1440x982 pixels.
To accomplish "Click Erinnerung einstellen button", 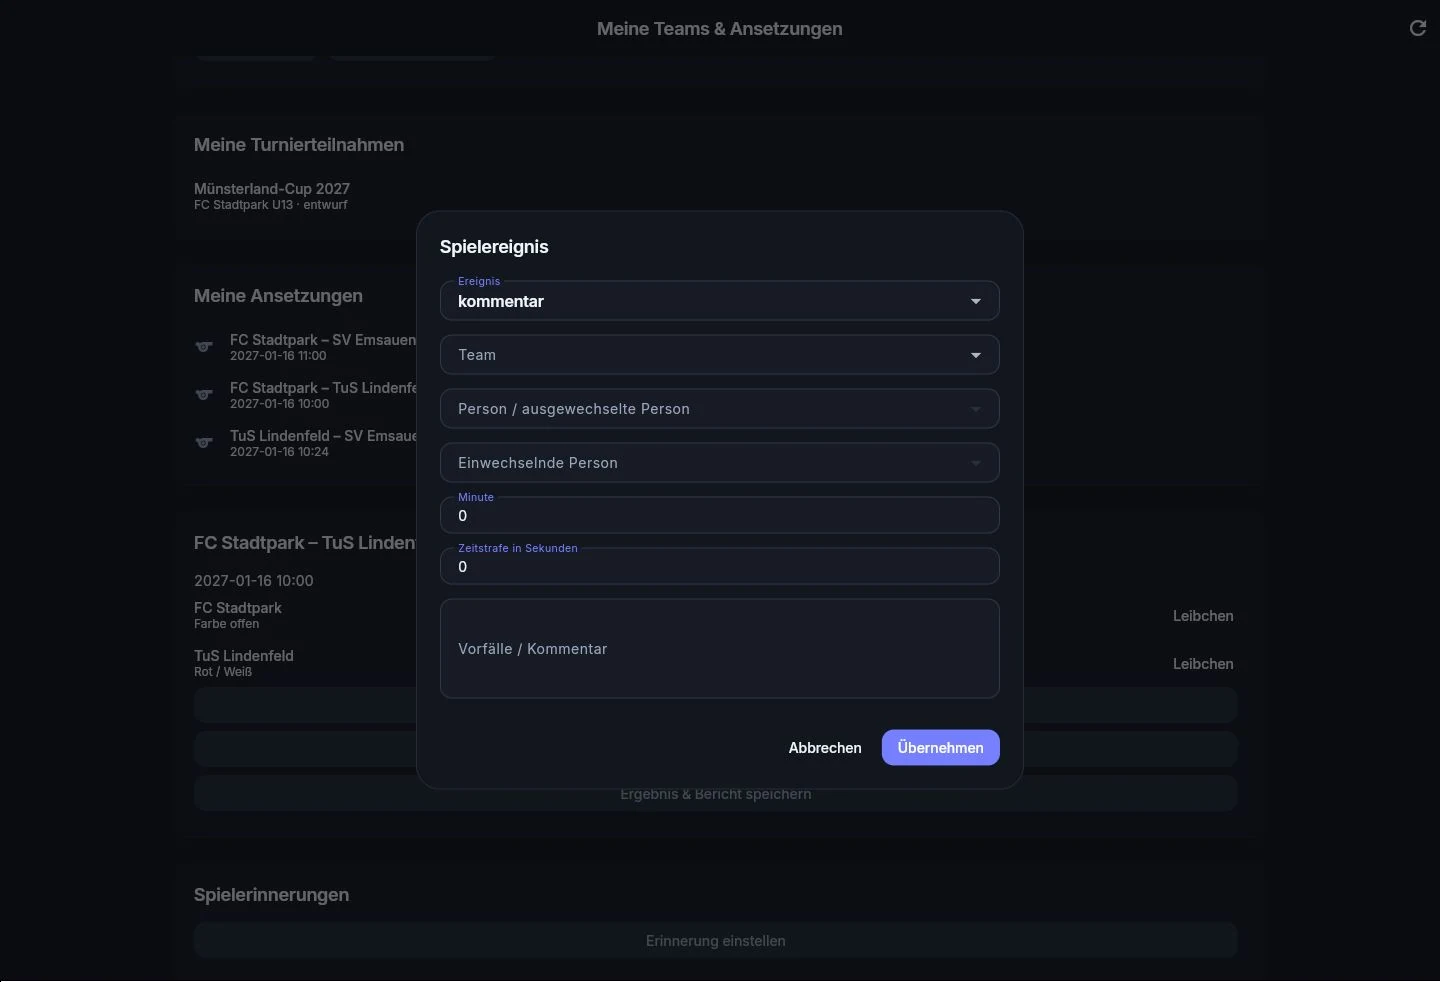I will [x=716, y=941].
